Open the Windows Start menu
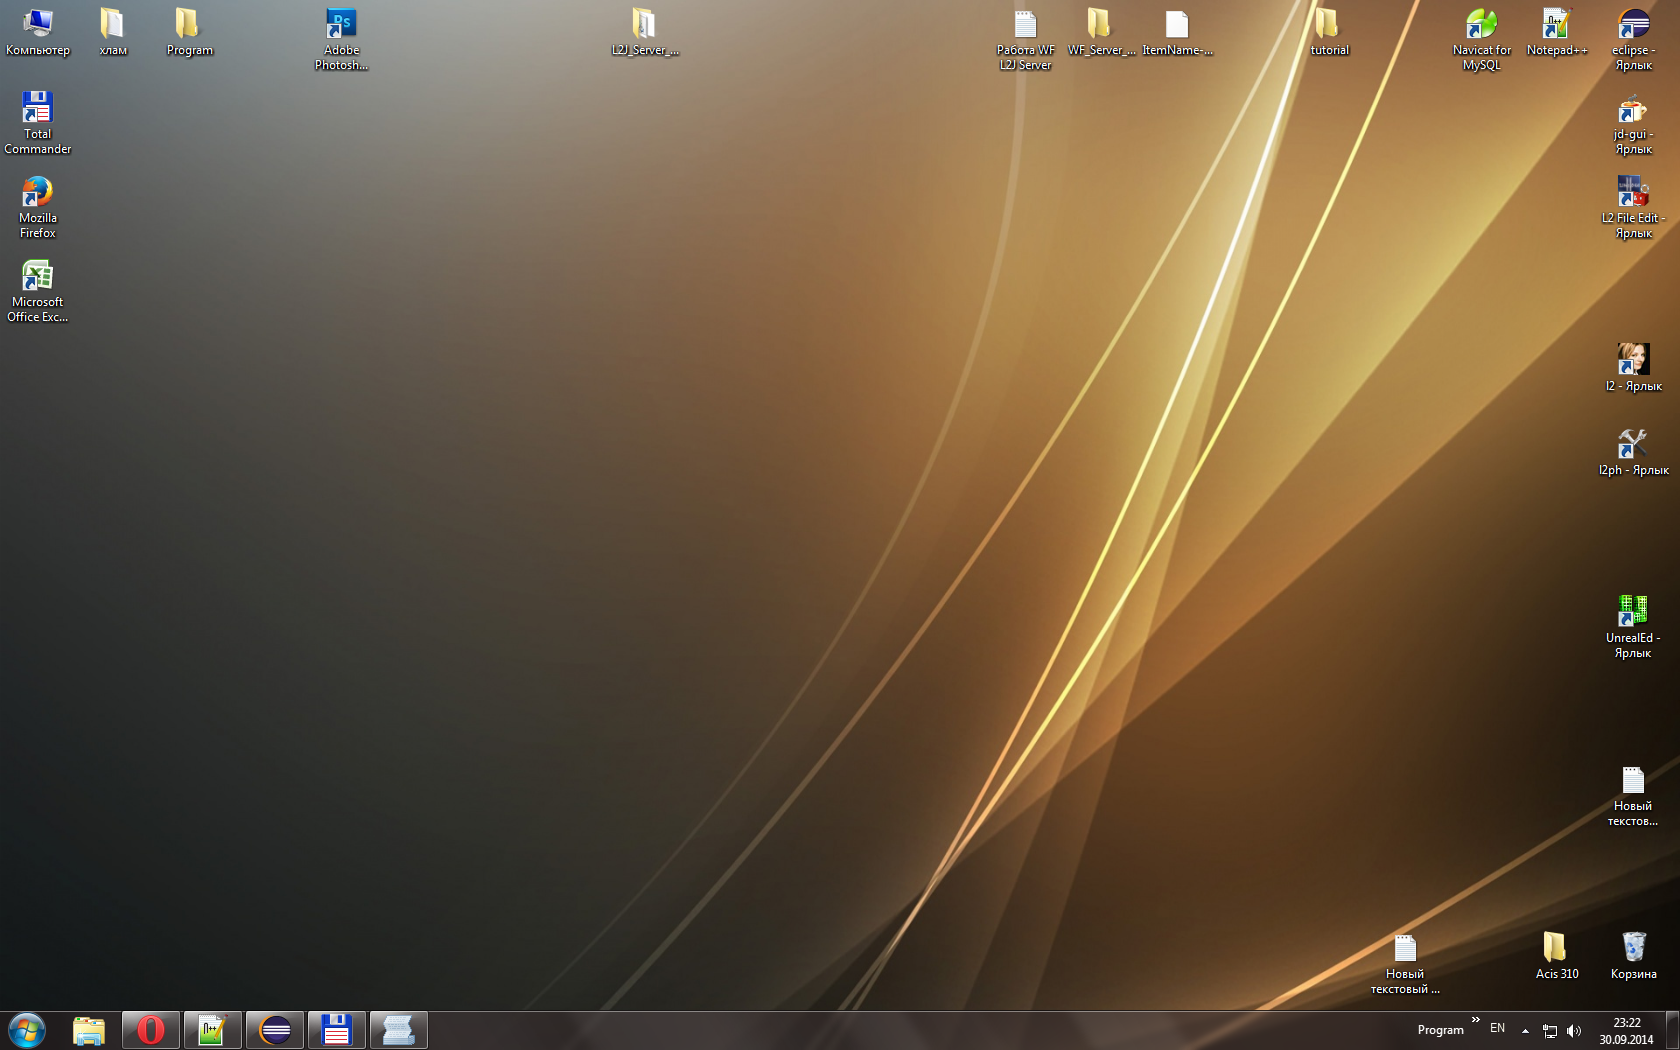 point(27,1030)
